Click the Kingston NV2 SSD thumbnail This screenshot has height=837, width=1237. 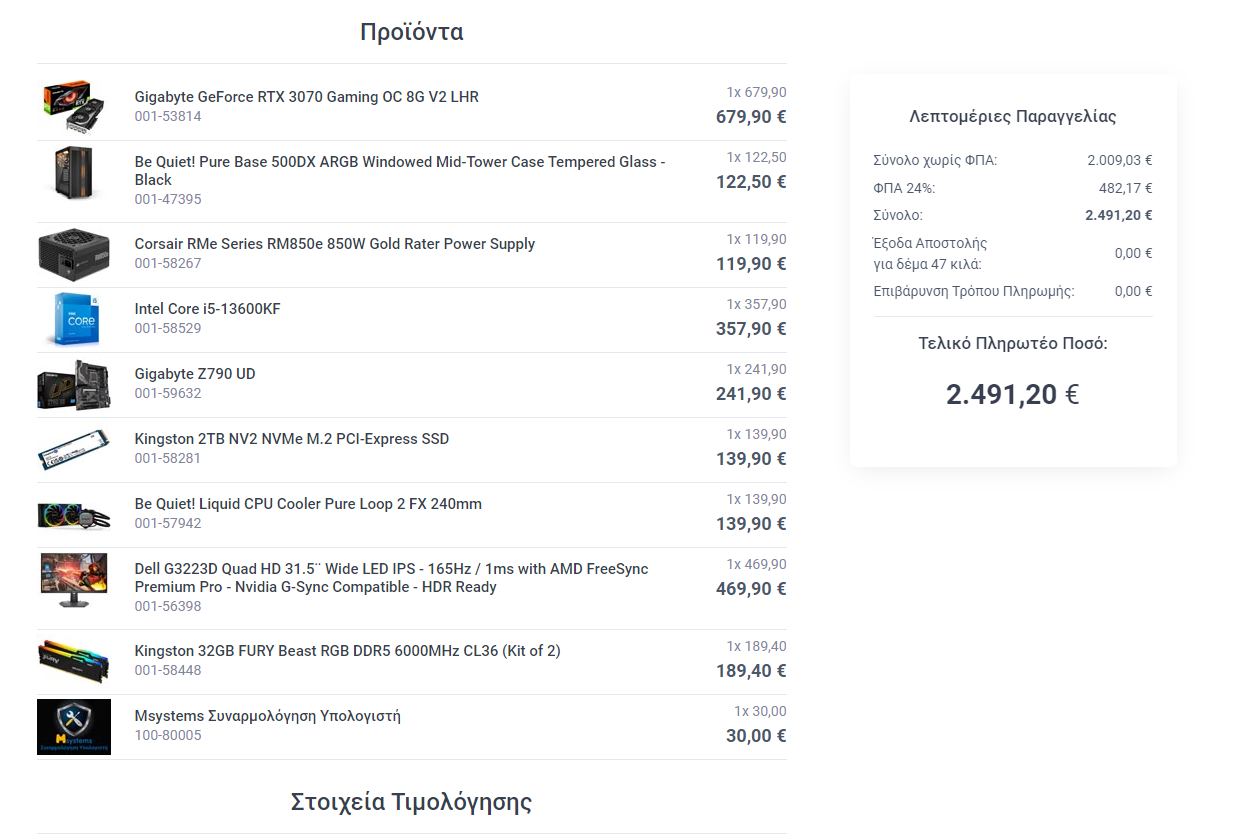74,450
